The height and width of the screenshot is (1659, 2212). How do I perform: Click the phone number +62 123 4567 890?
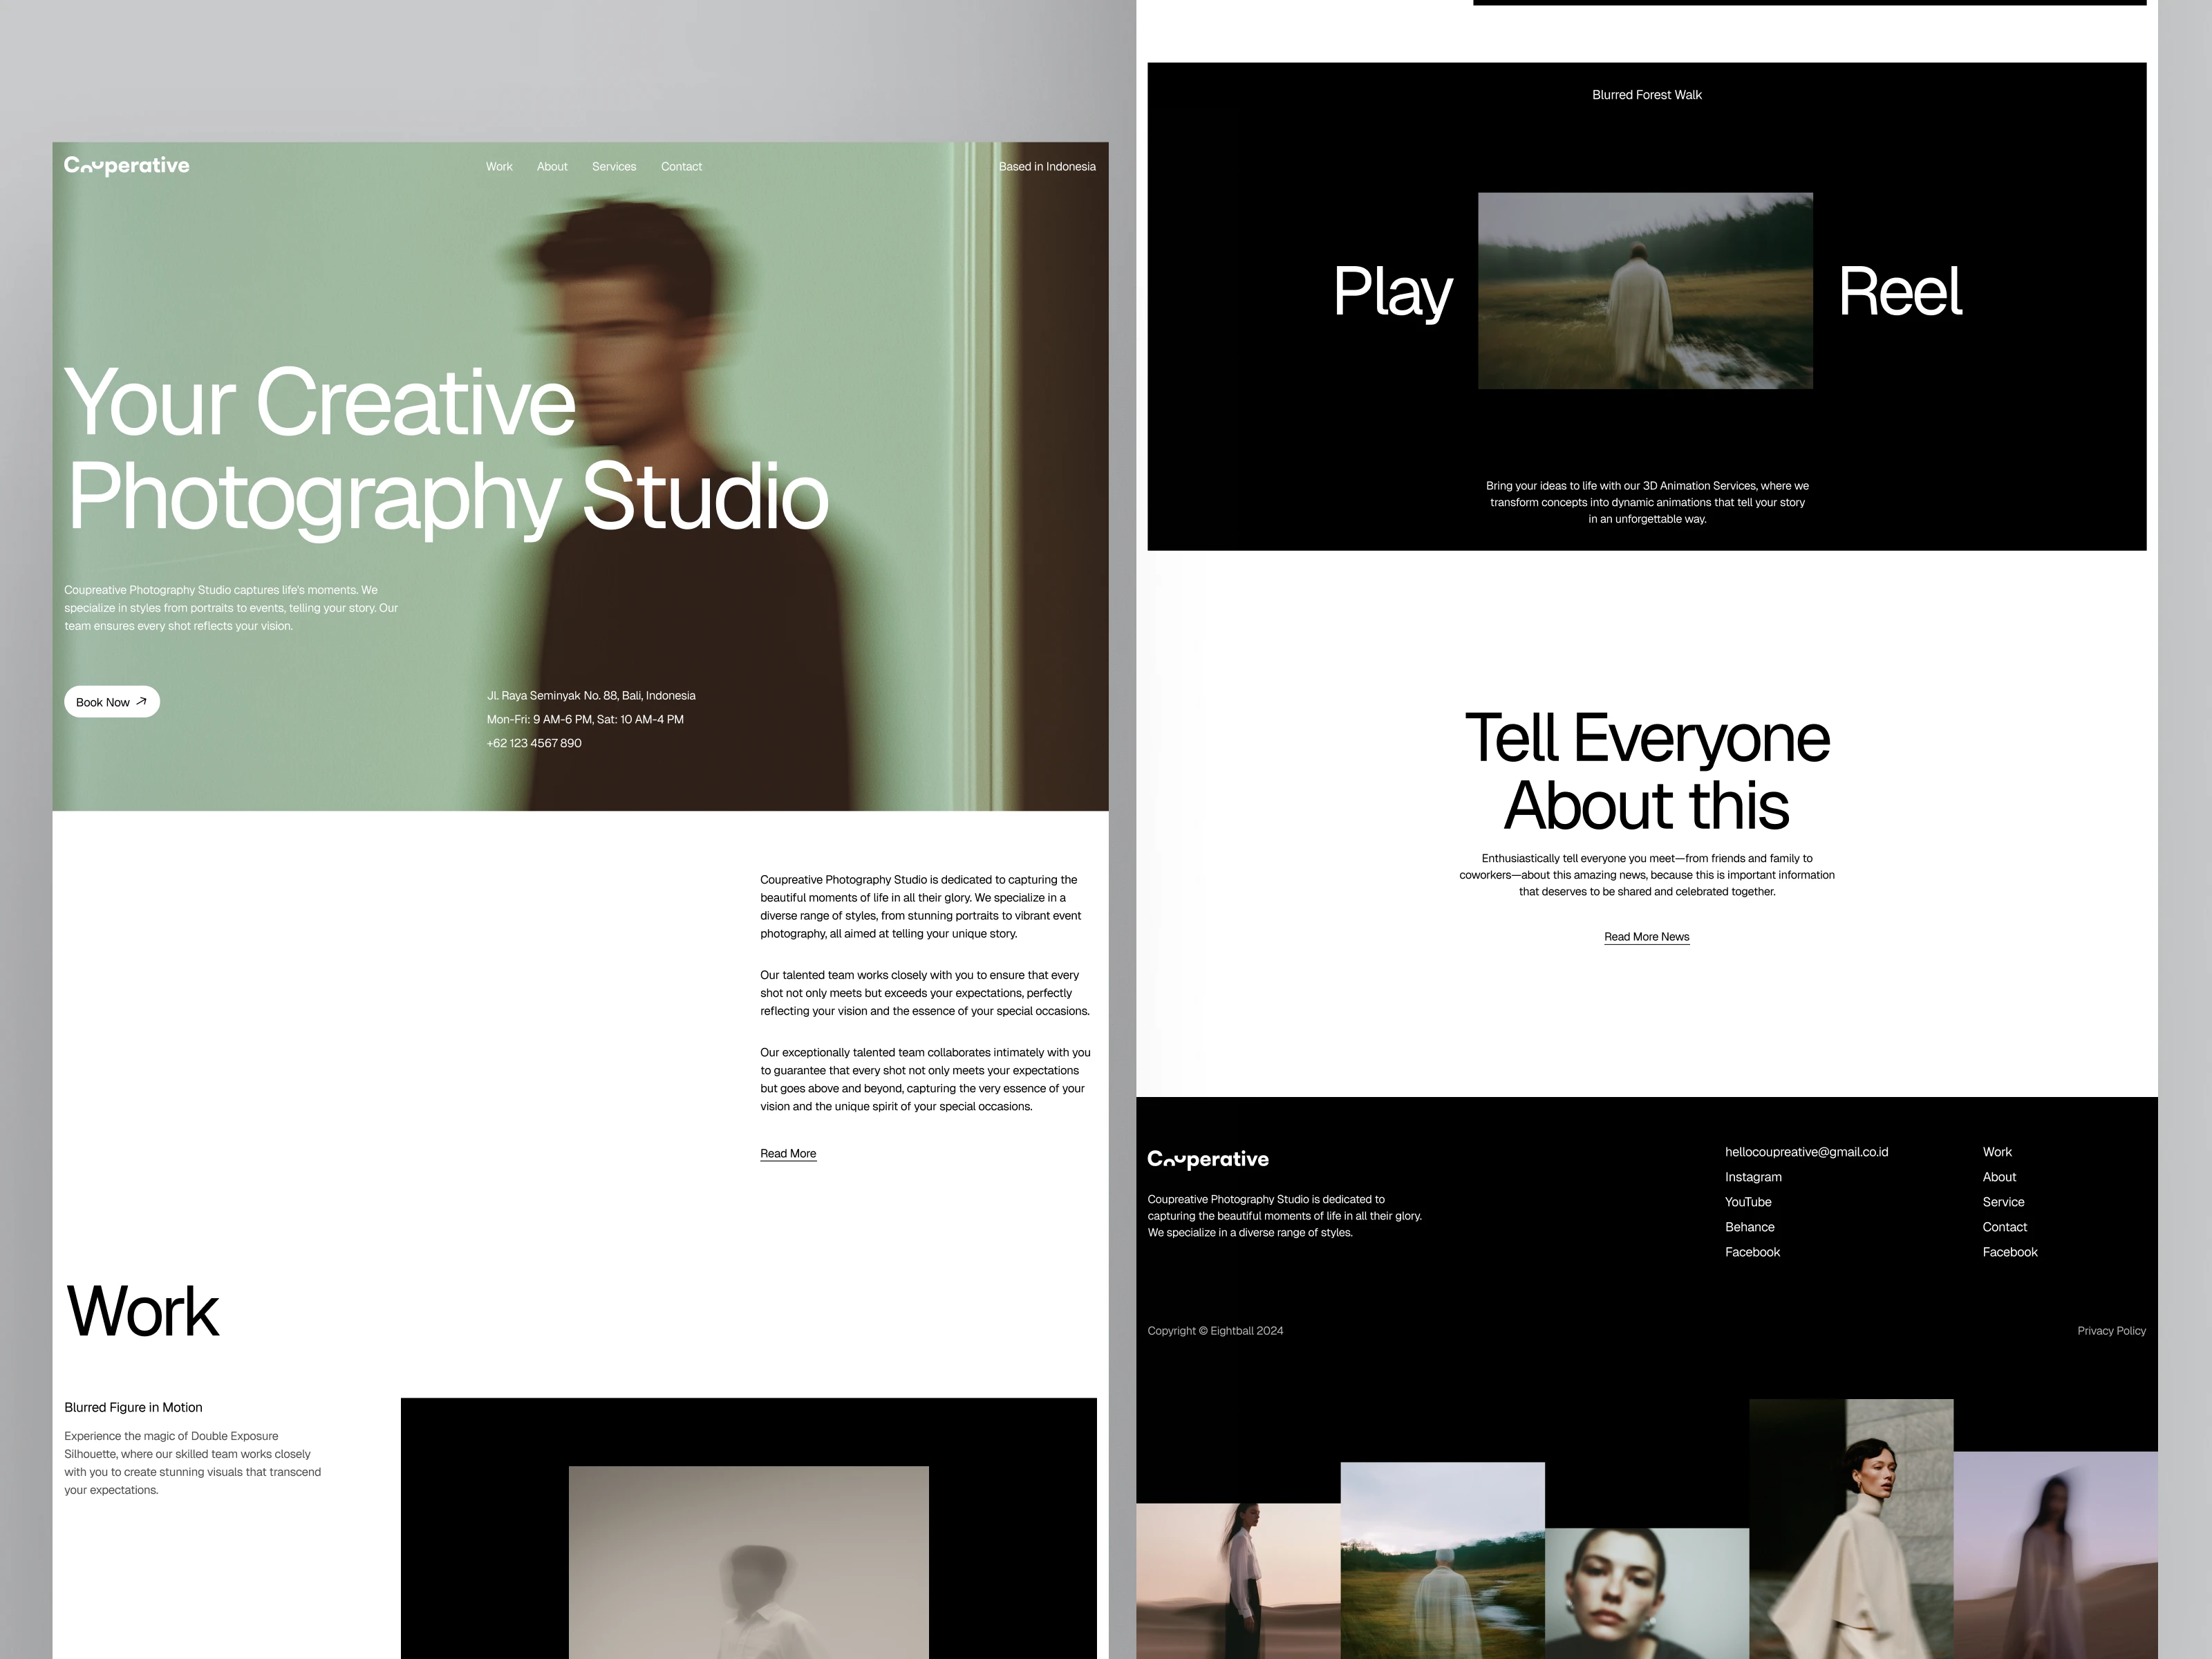pyautogui.click(x=534, y=743)
